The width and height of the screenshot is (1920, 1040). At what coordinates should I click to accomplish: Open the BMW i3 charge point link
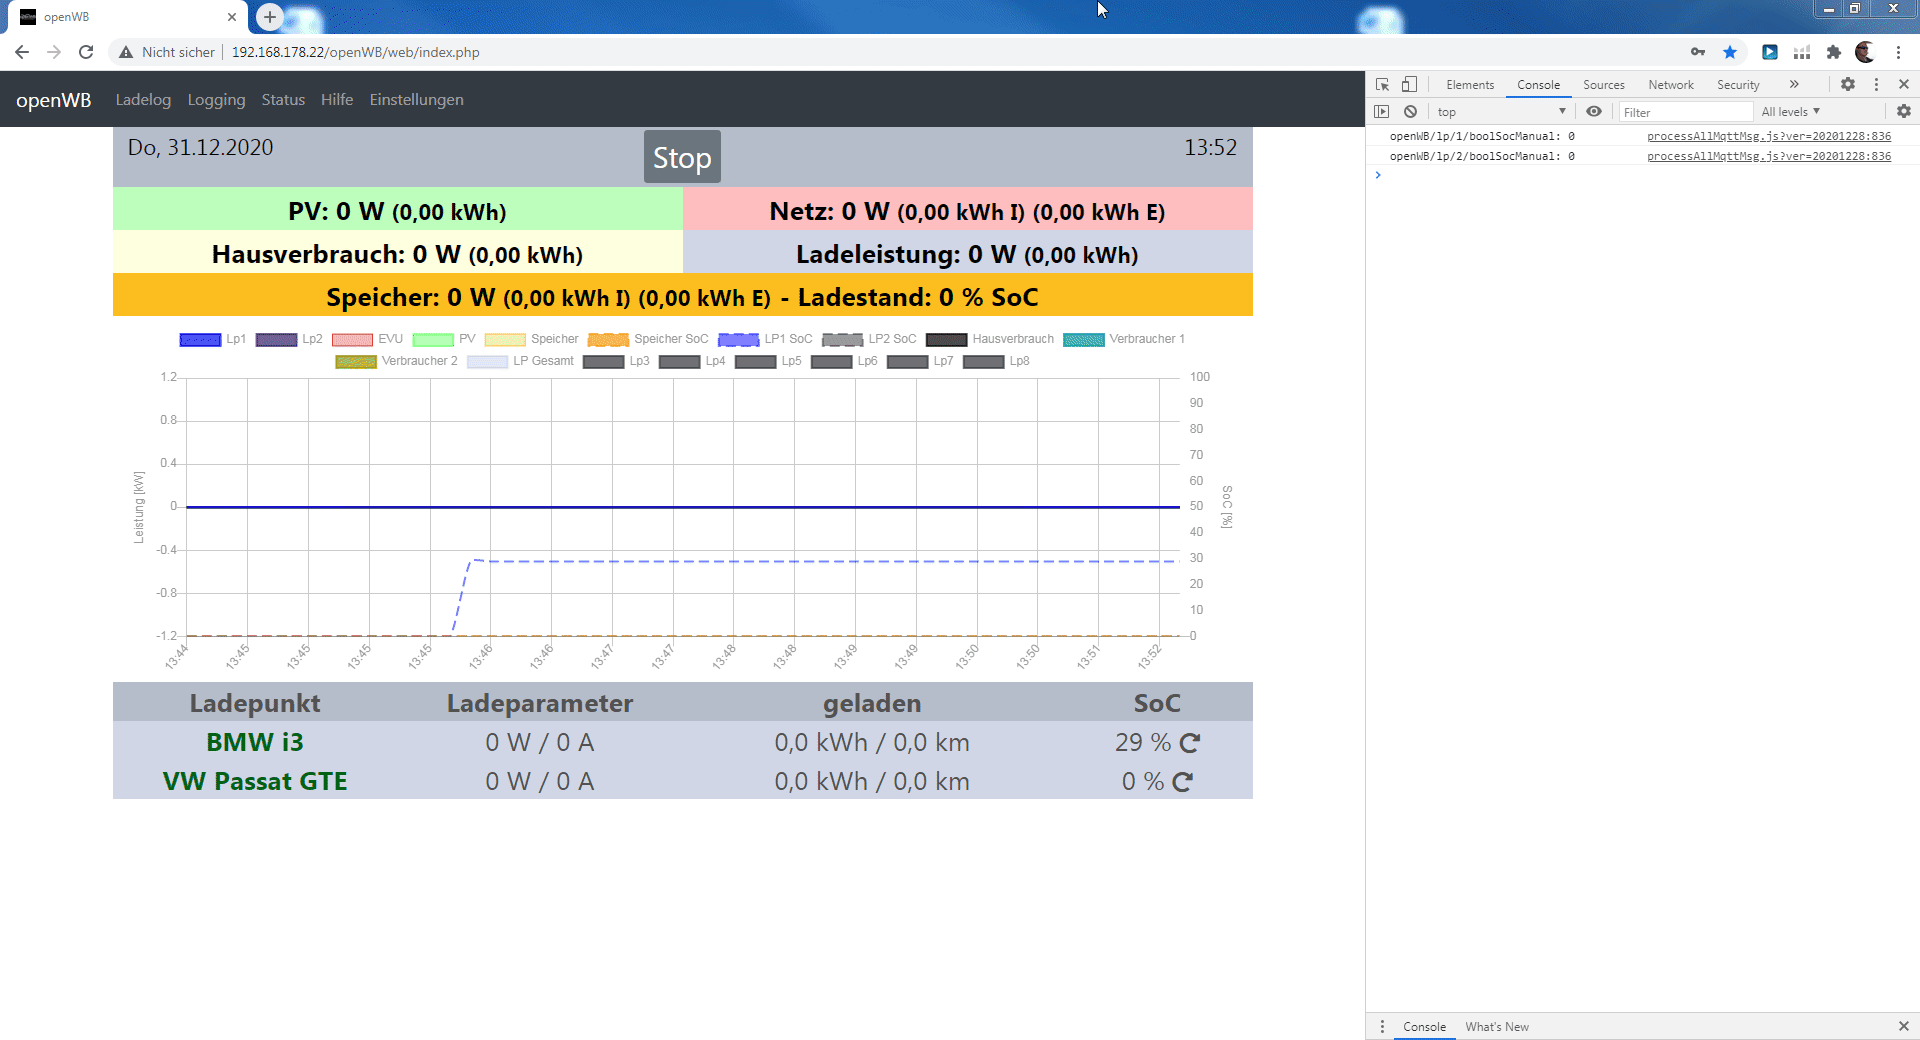coord(254,743)
